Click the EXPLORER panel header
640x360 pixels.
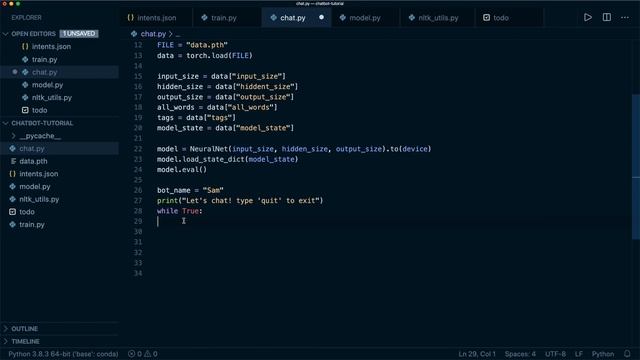click(27, 18)
